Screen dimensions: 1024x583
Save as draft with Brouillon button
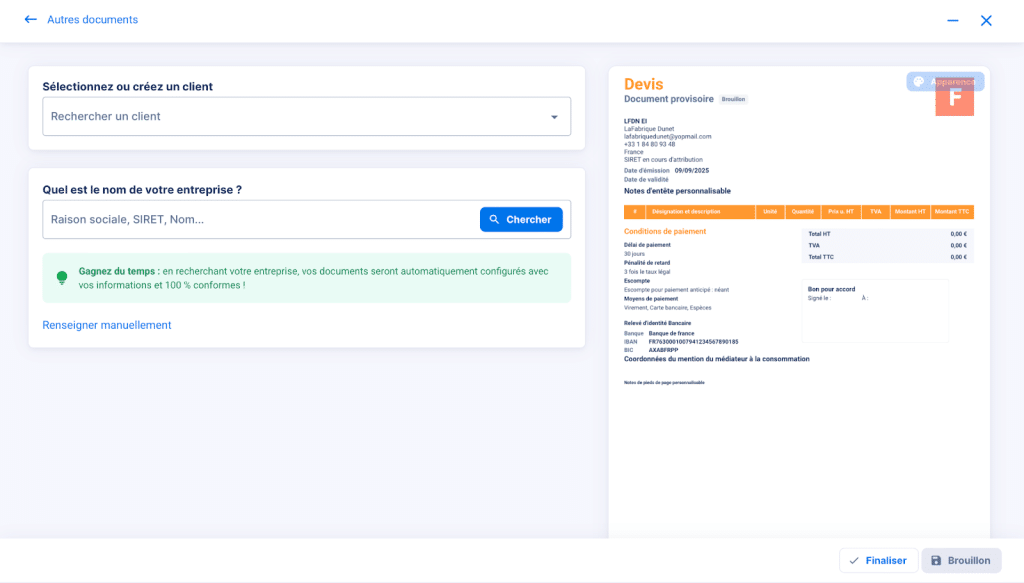pyautogui.click(x=961, y=561)
